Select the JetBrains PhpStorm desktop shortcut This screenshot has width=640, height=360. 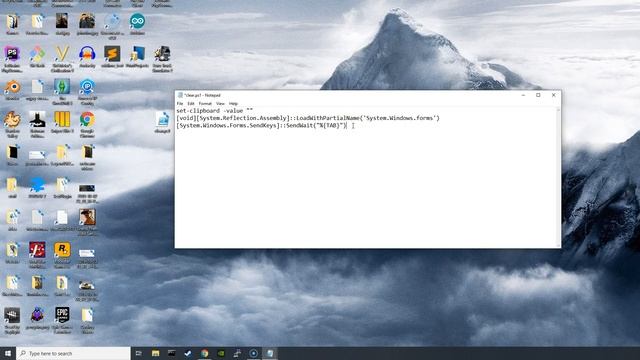pos(12,59)
